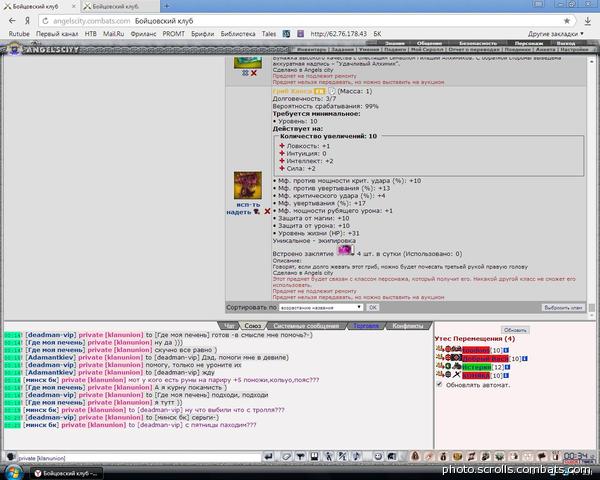
Task: Click OK next to sort dropdown
Action: [x=372, y=307]
